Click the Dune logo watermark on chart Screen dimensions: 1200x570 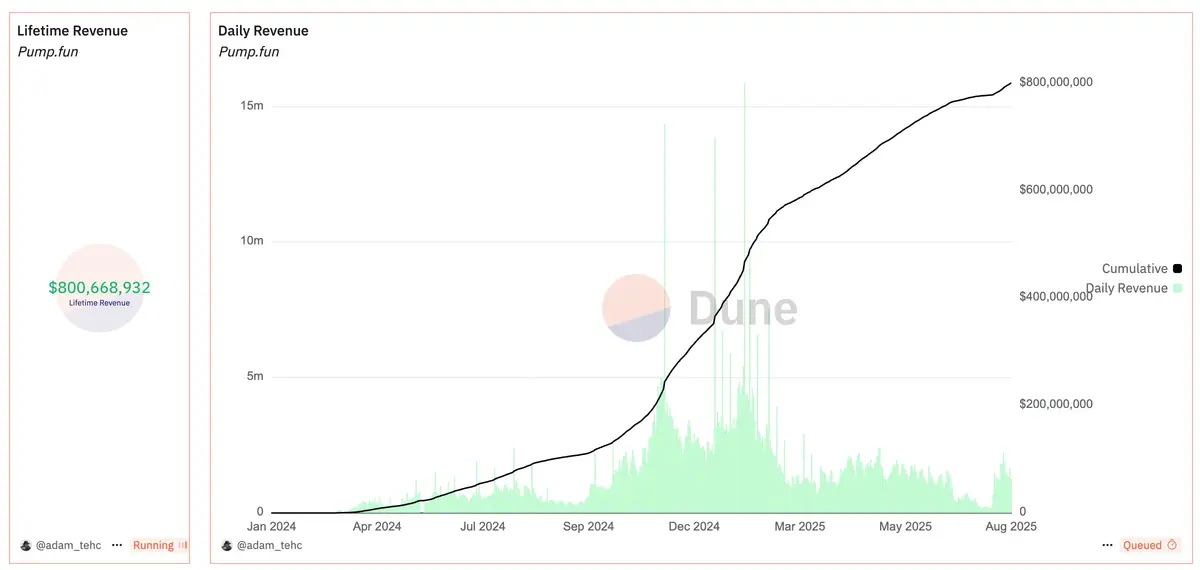(x=699, y=309)
